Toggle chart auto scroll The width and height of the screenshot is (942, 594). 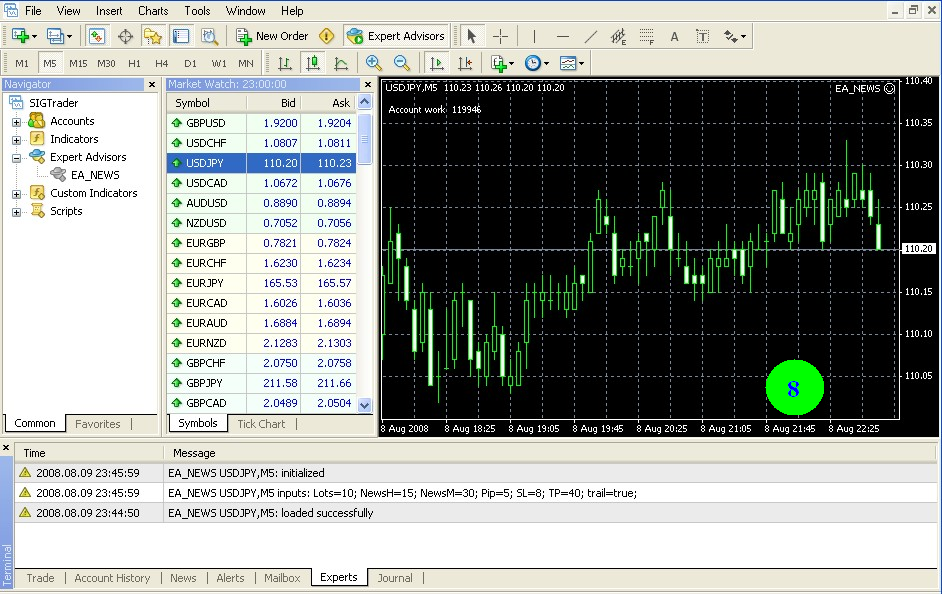click(x=437, y=63)
